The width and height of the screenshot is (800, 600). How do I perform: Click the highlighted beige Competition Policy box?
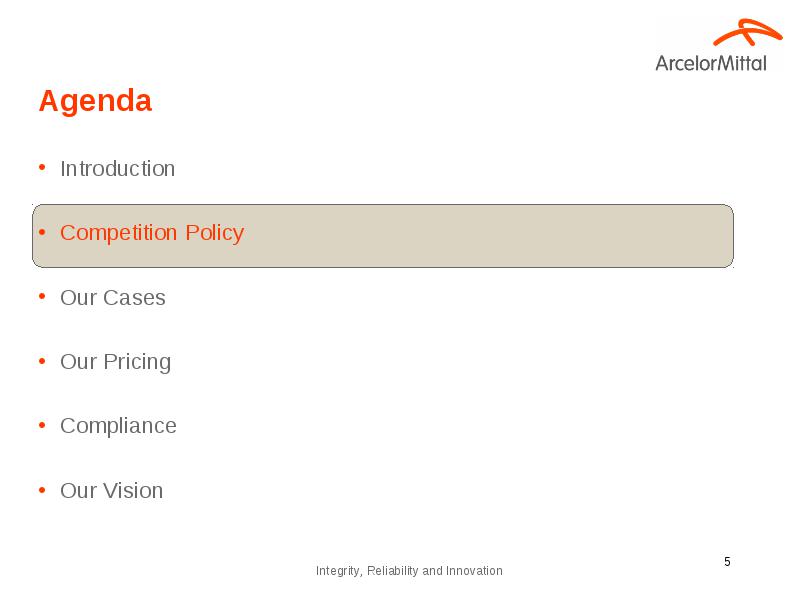(383, 236)
